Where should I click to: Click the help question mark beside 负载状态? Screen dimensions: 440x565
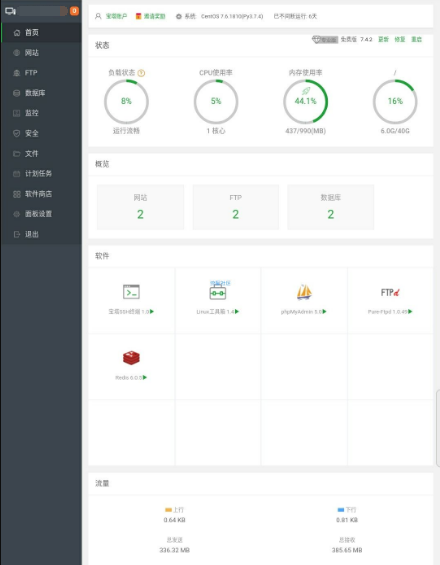coord(141,73)
